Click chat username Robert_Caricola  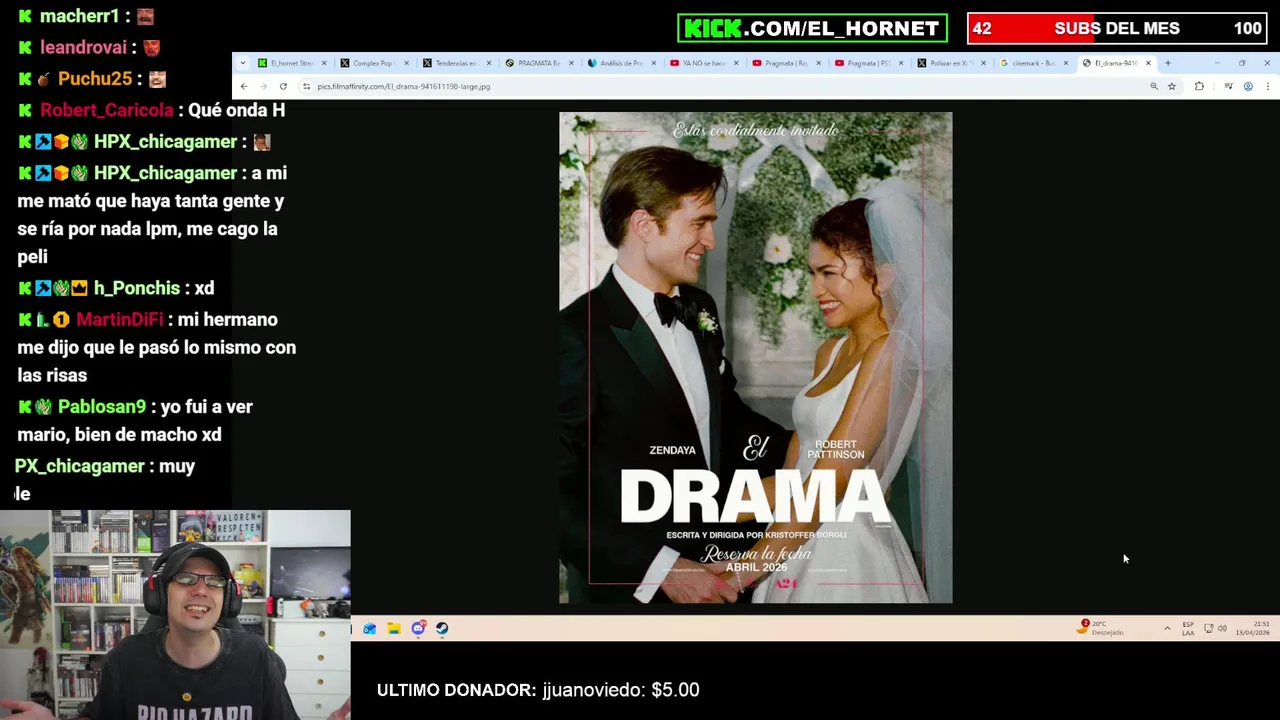point(106,110)
